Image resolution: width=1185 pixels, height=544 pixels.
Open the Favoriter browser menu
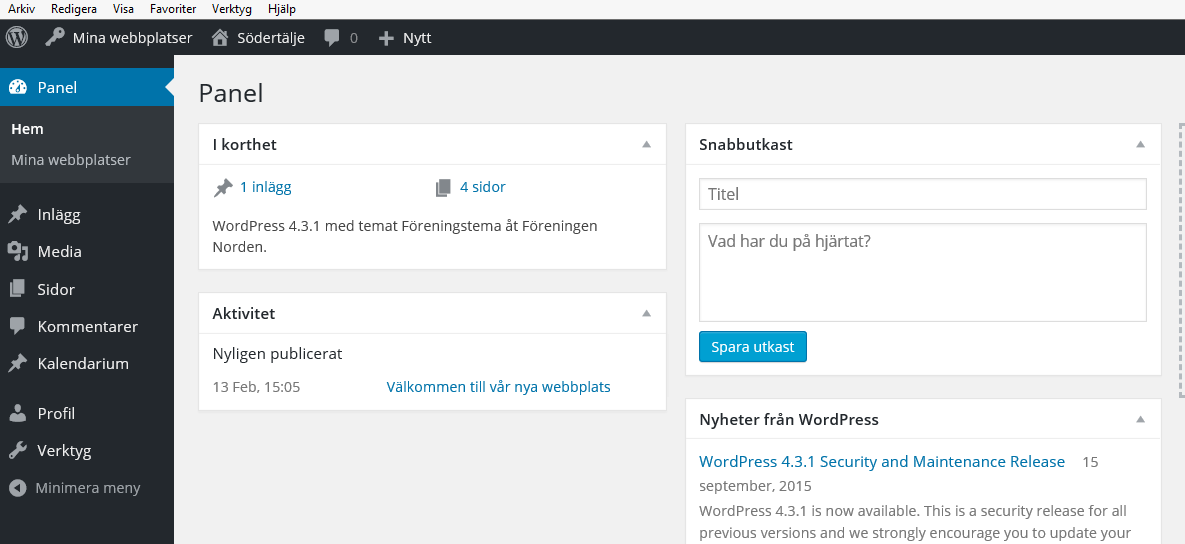coord(173,9)
